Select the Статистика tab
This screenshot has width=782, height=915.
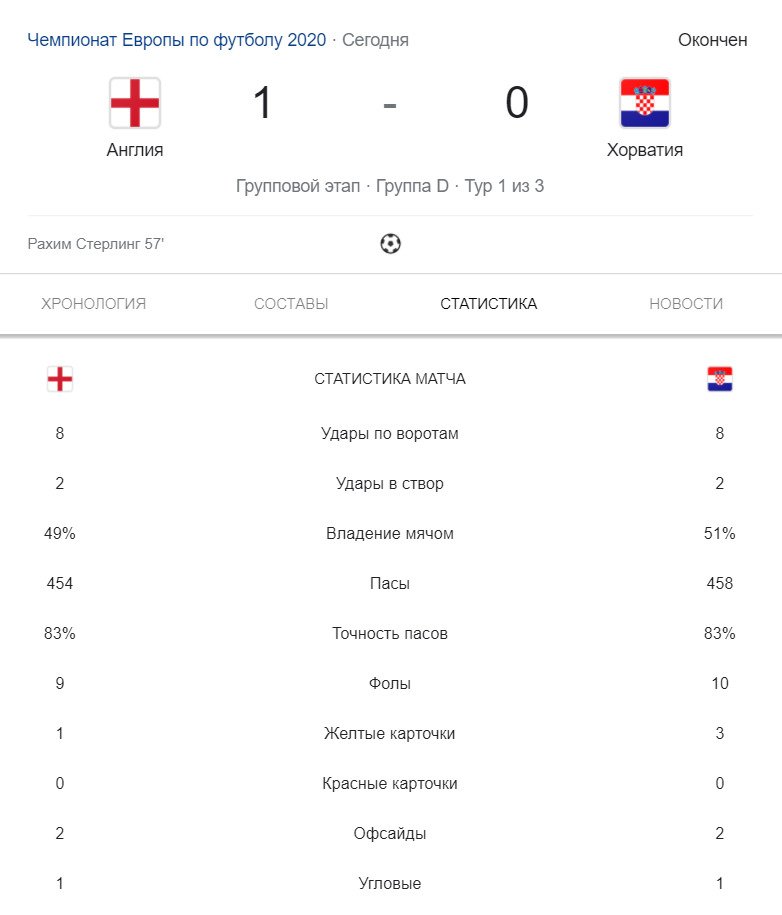click(488, 304)
